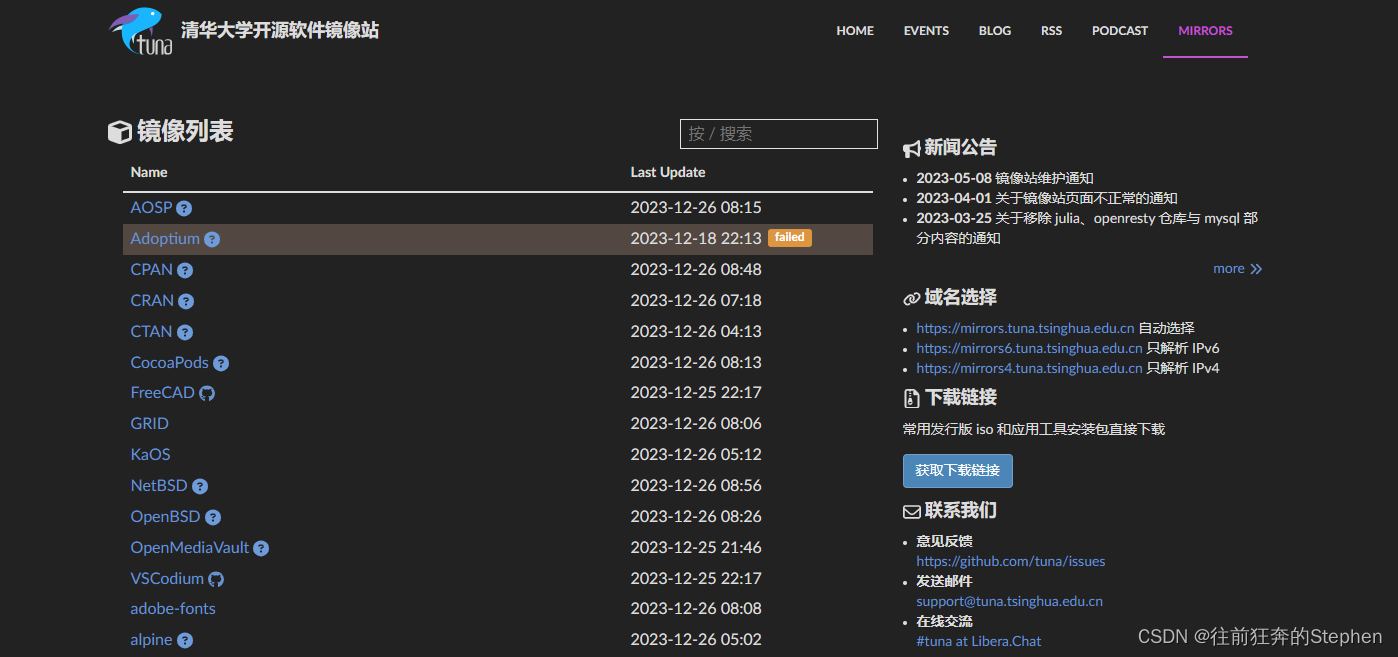Open the BLOG nav item
The image size is (1398, 657).
click(995, 31)
